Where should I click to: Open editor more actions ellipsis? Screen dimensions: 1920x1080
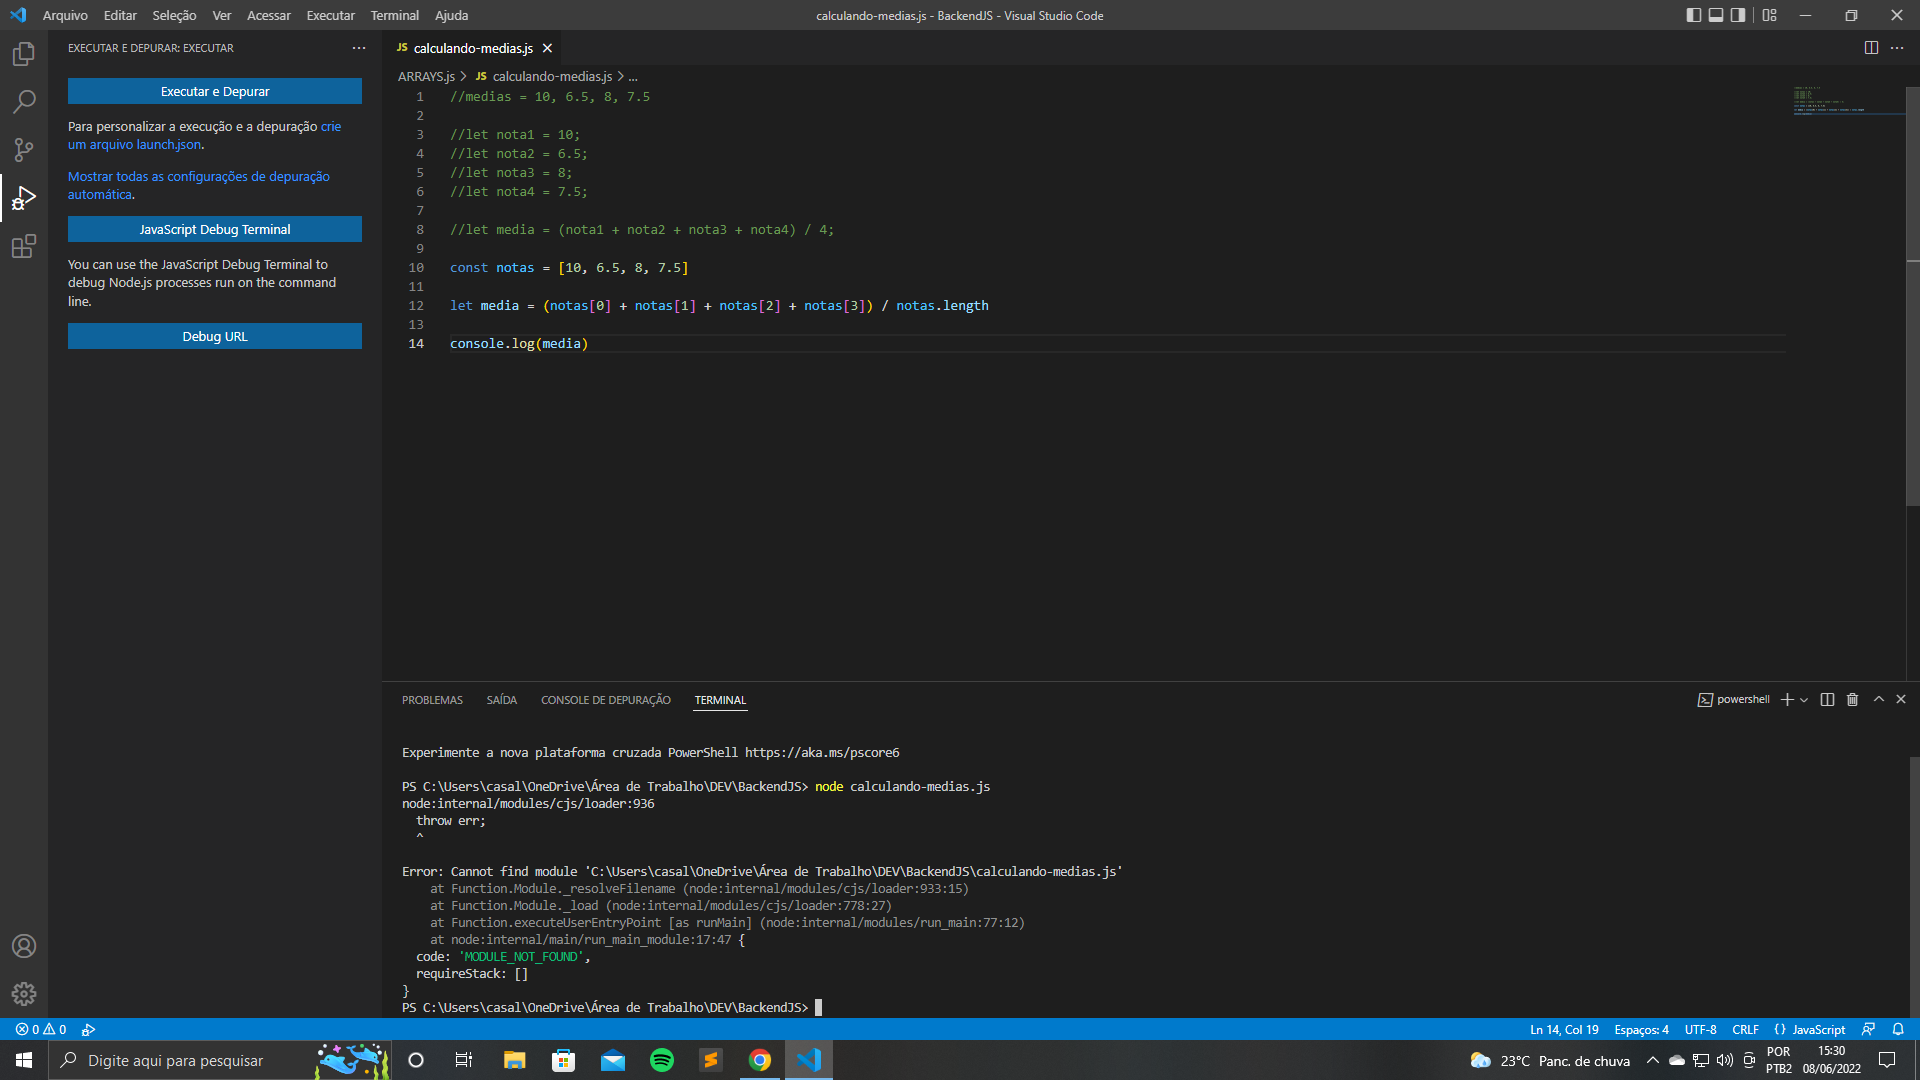(x=1897, y=48)
